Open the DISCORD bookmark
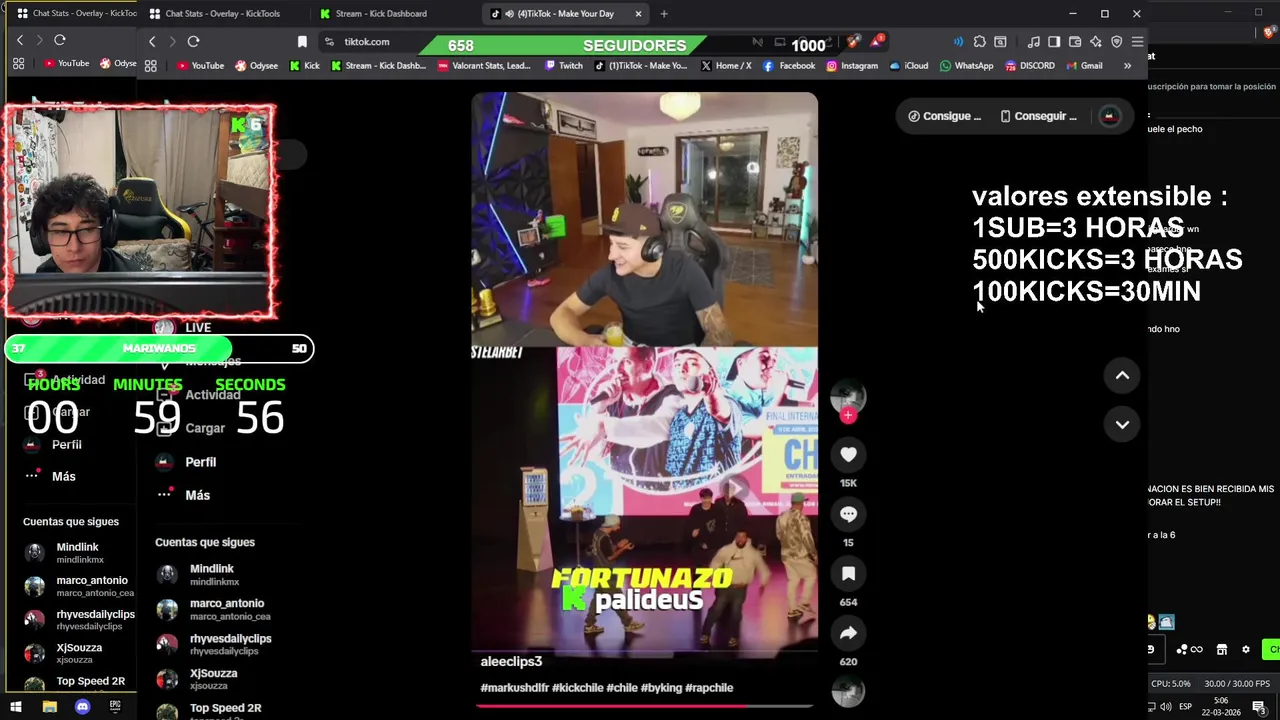Screen dimensions: 1280x720 coord(1029,66)
